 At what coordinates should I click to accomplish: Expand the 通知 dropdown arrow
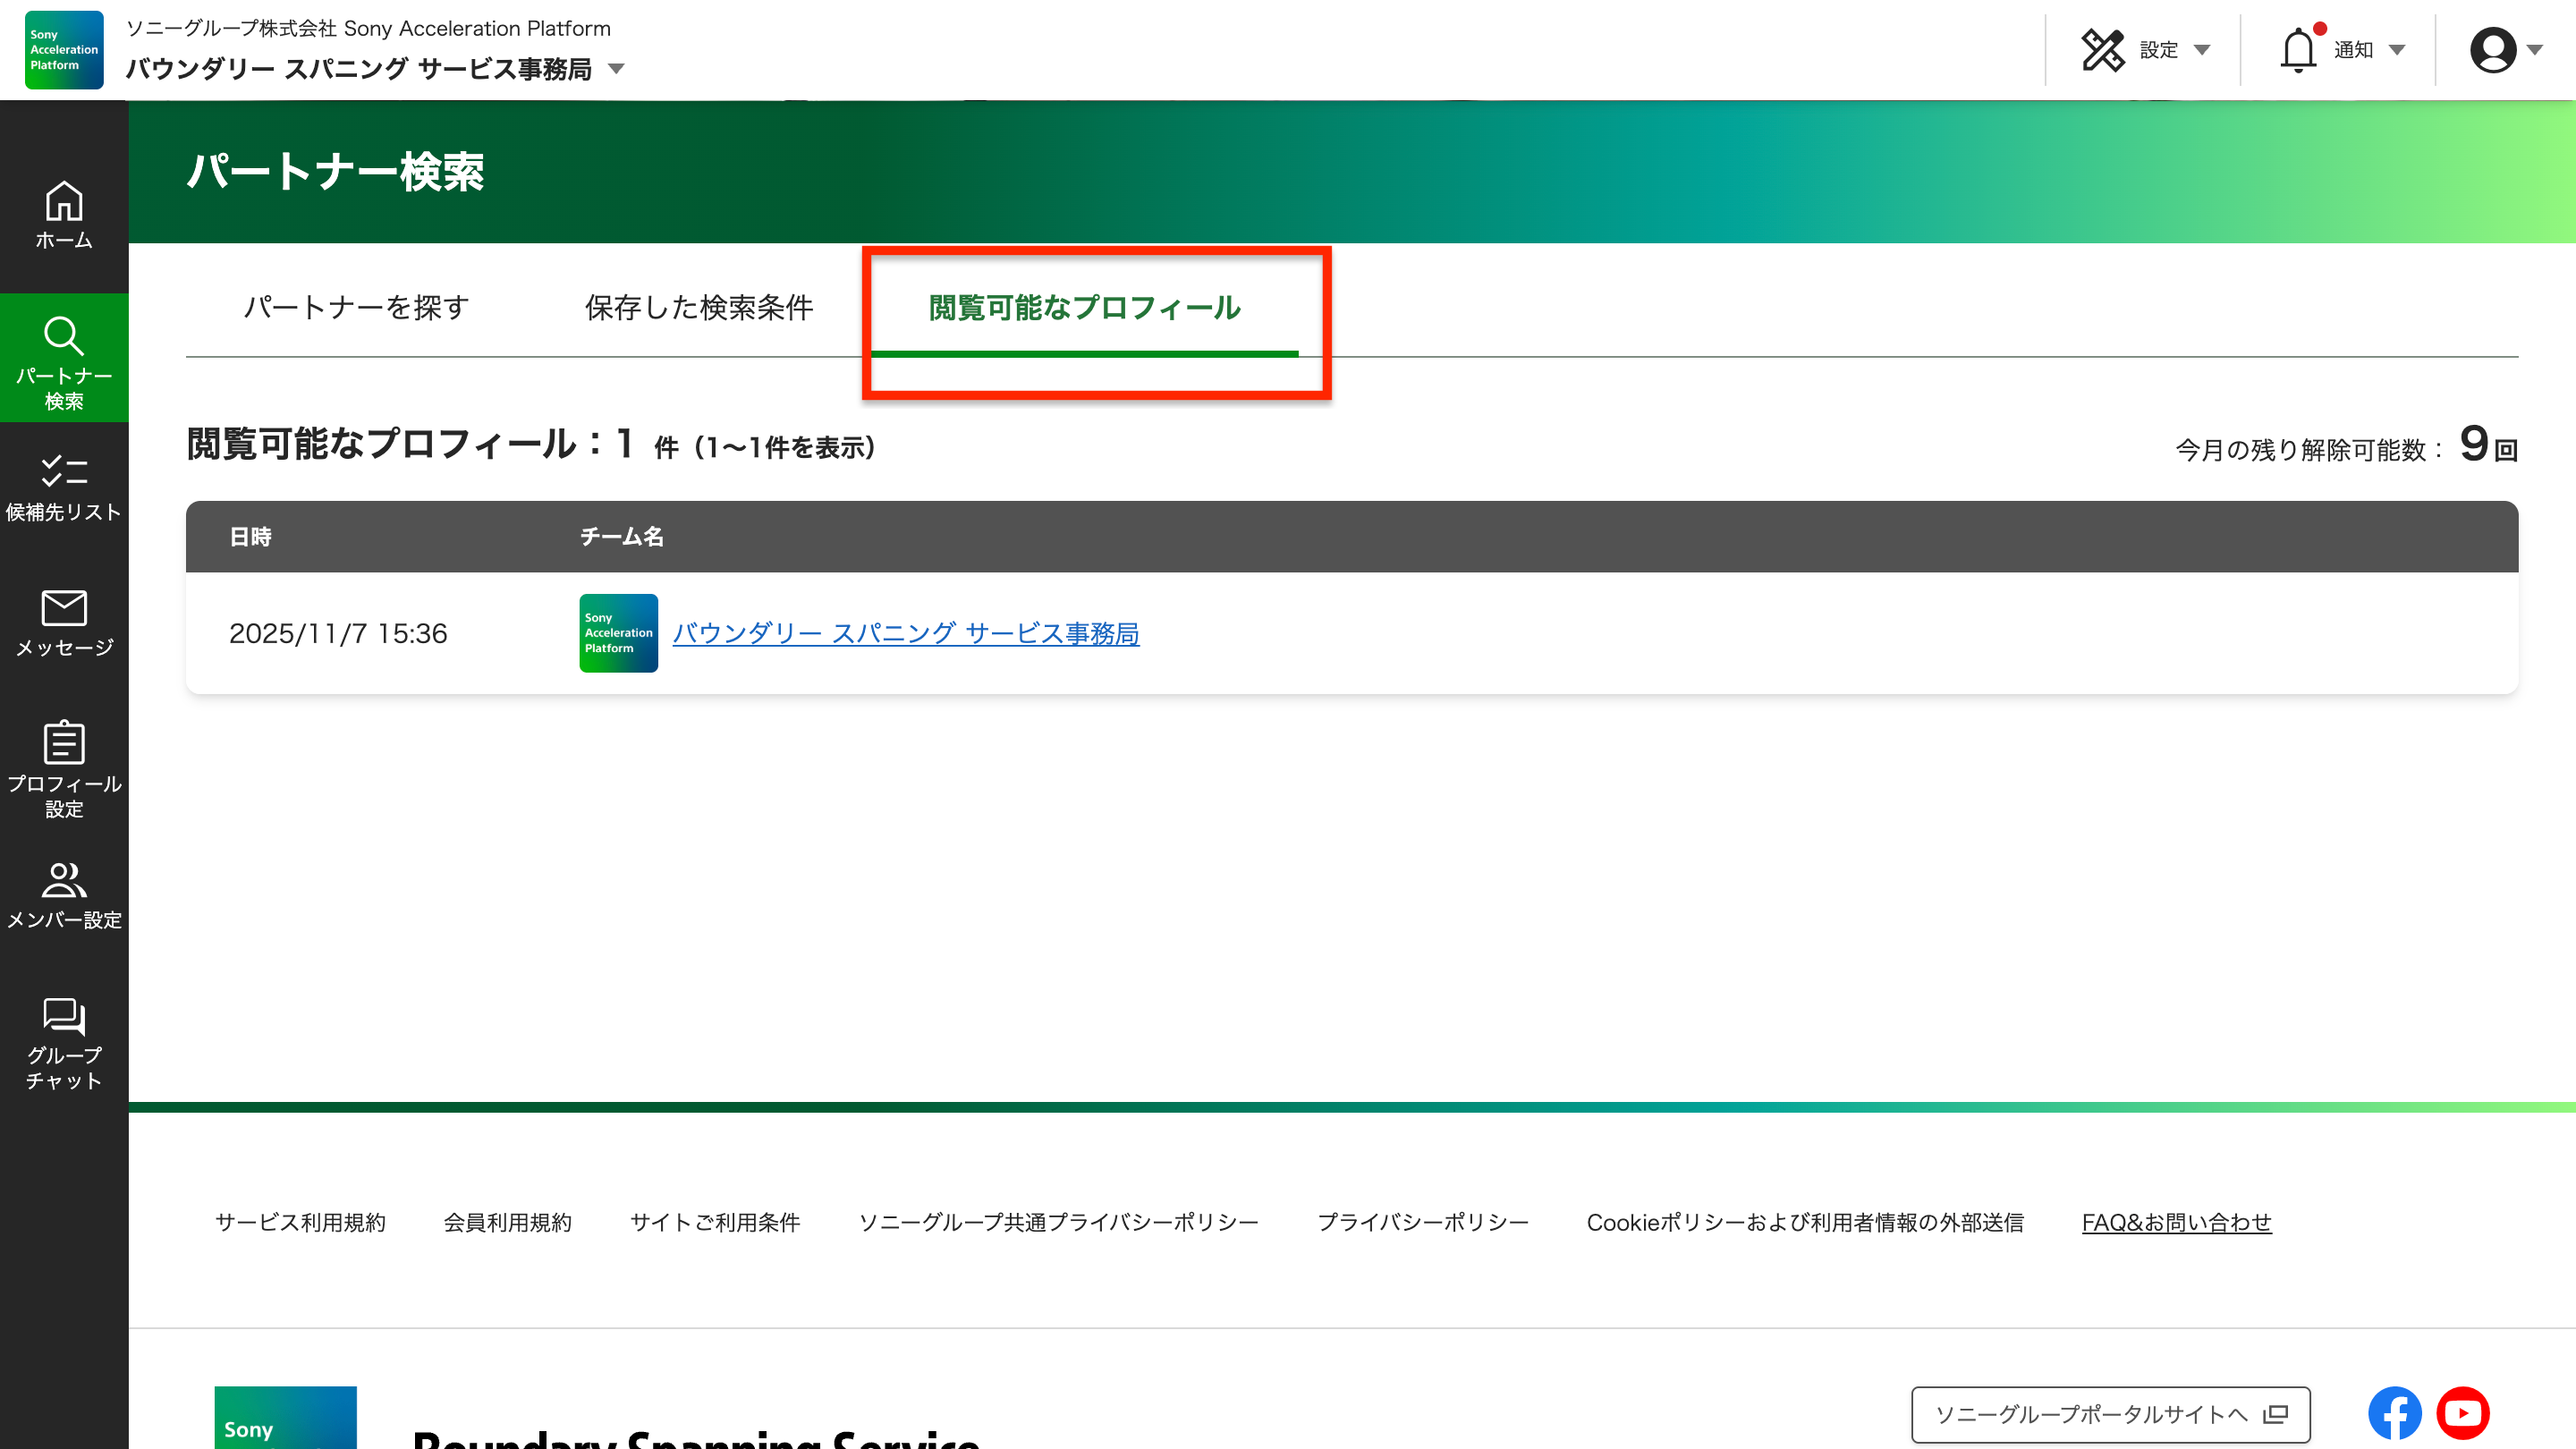pos(2396,49)
